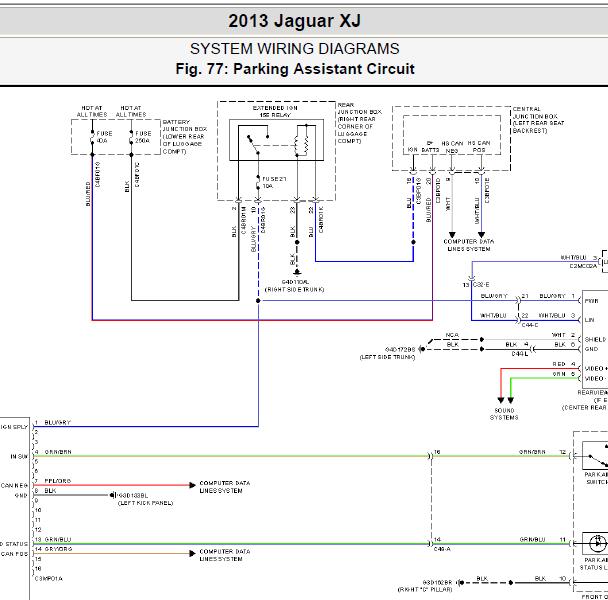Click the 'C44-E' connector label
The height and width of the screenshot is (600, 608).
coord(530,325)
